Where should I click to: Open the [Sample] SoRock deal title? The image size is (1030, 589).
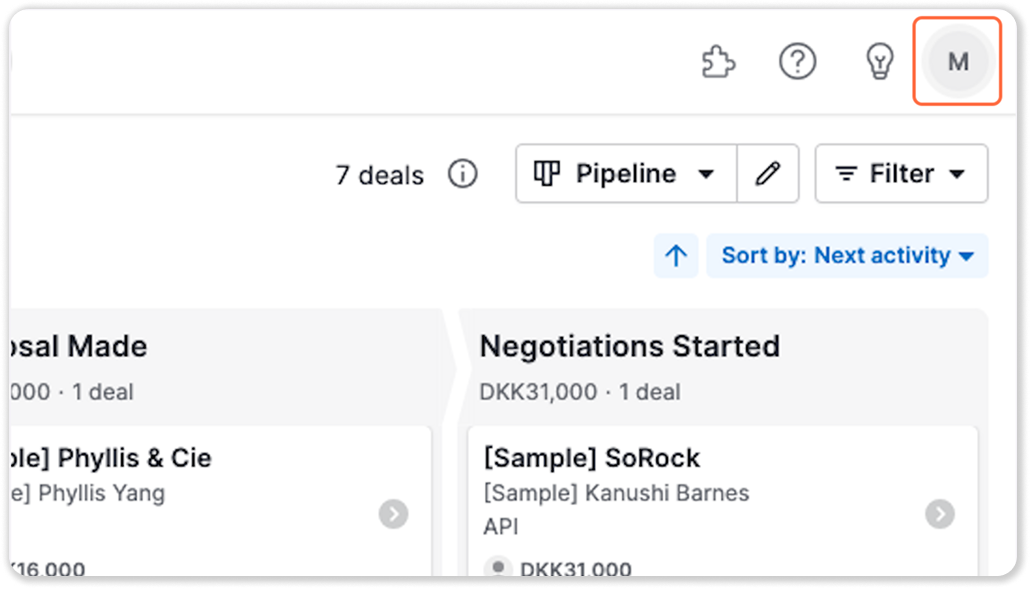click(591, 458)
